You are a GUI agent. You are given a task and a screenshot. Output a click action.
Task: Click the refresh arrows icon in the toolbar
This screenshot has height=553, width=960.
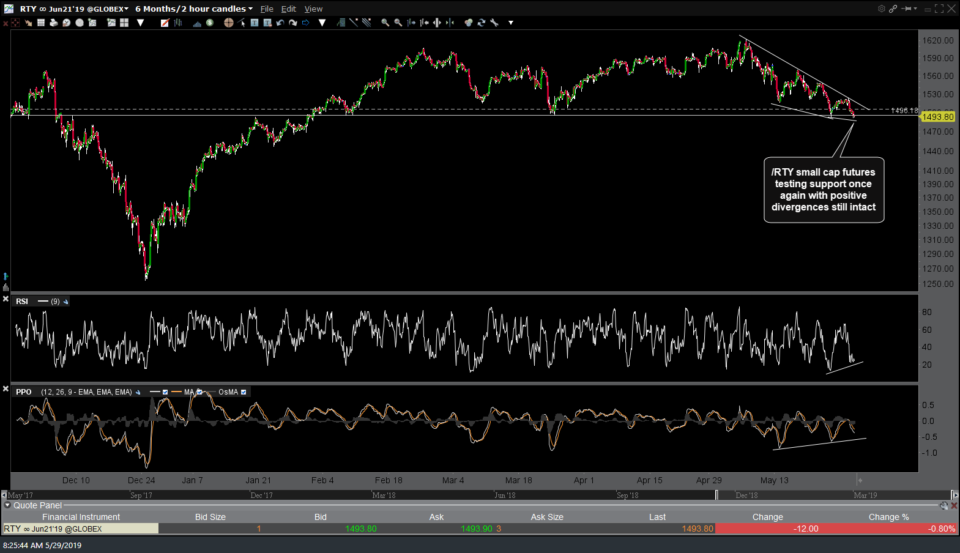[x=481, y=23]
